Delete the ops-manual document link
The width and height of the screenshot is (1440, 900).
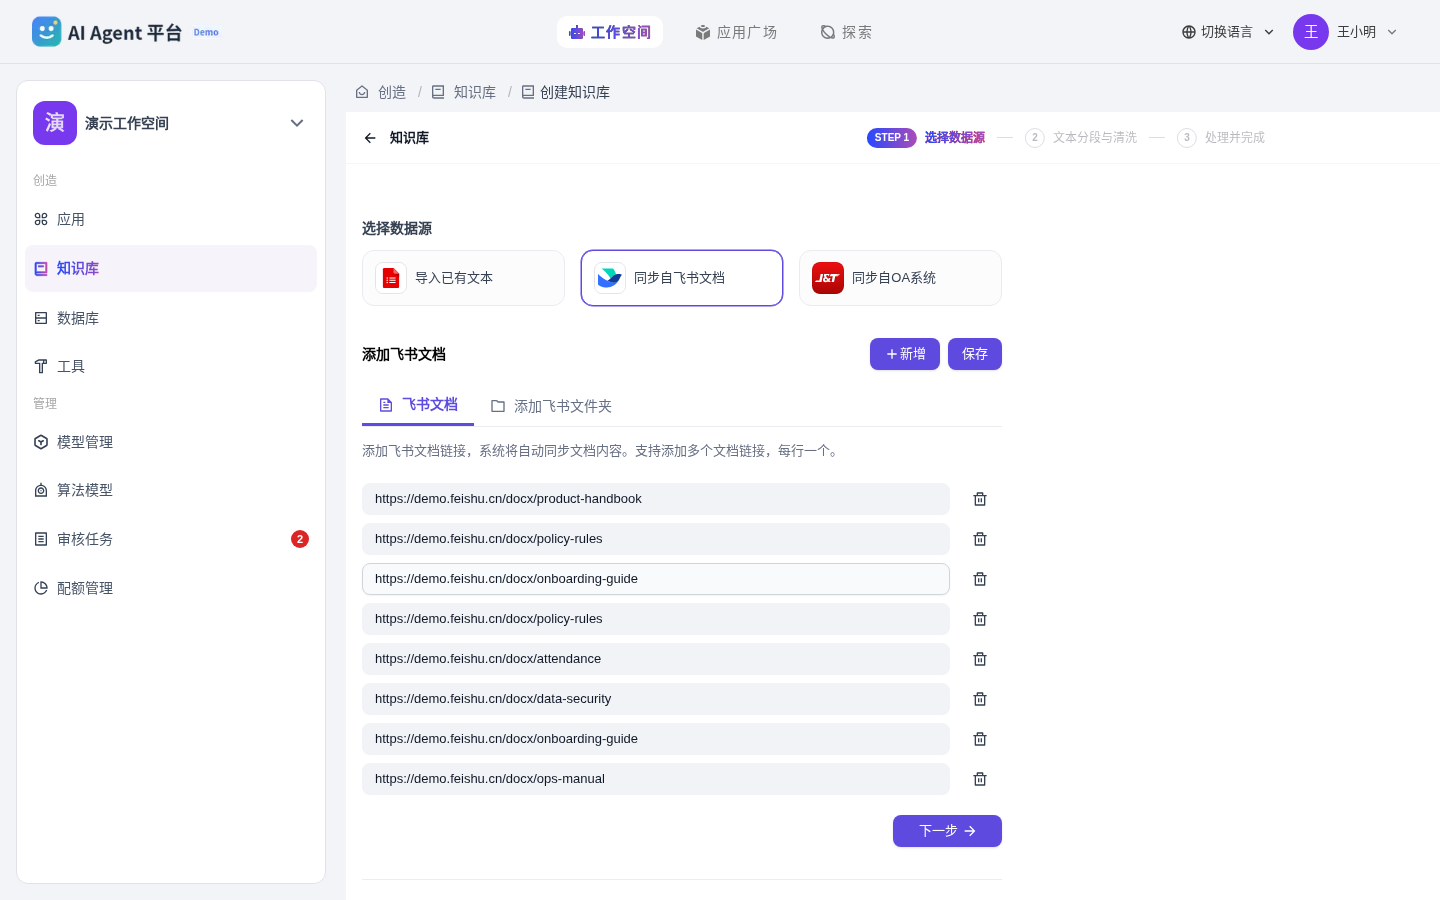(x=980, y=779)
